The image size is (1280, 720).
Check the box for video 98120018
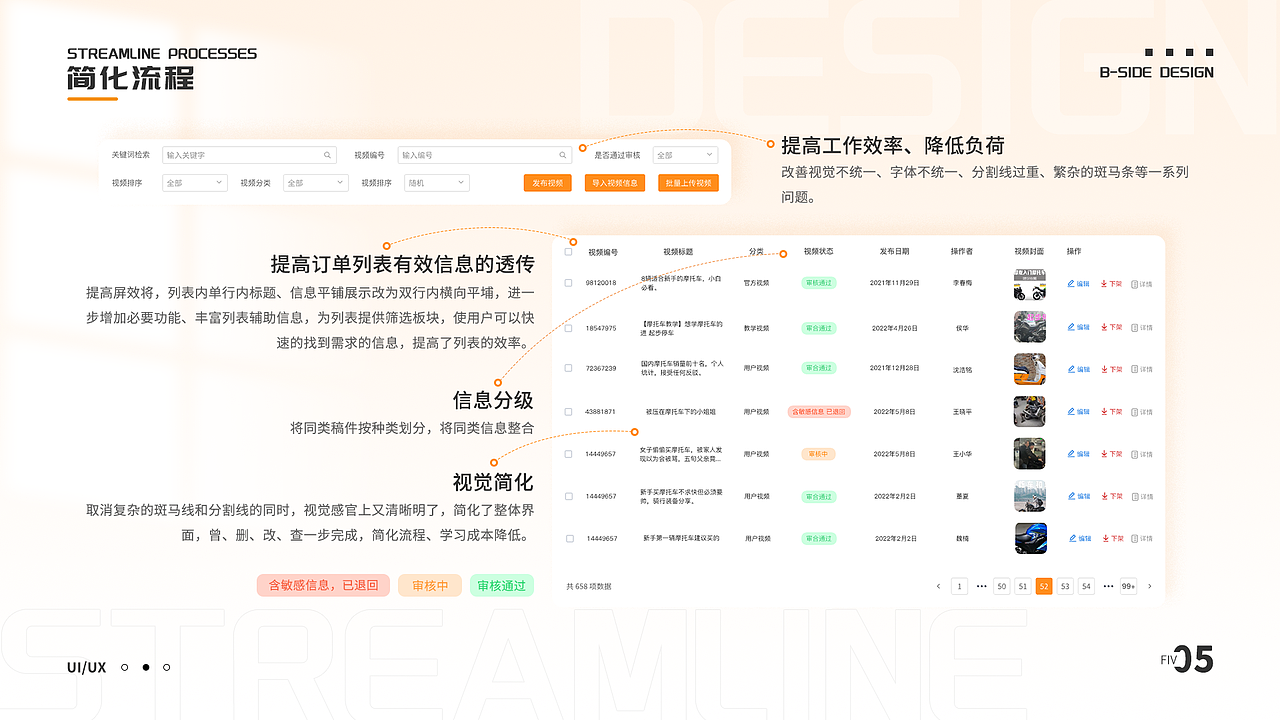click(569, 283)
